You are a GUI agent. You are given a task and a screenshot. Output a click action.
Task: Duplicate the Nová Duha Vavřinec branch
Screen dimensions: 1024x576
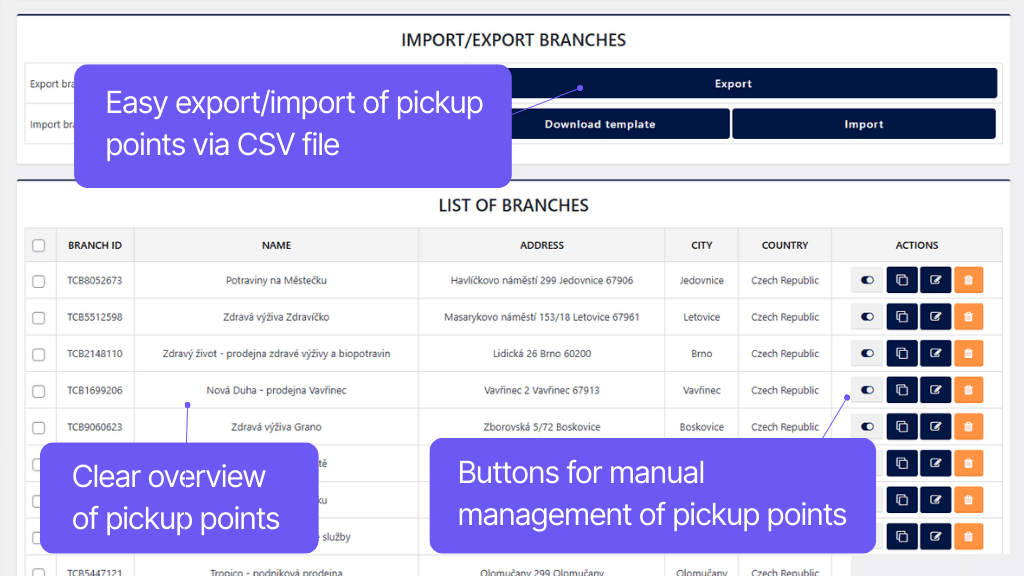coord(902,390)
